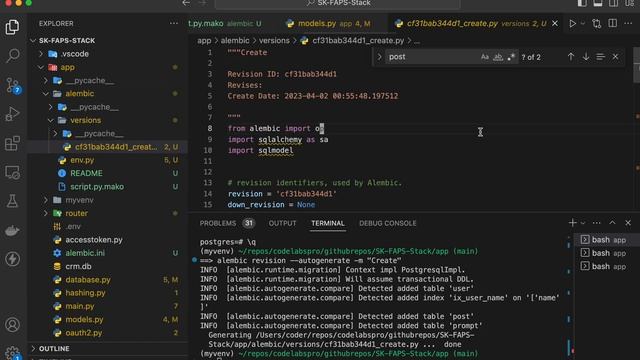Open database.py in the explorer
Image resolution: width=640 pixels, height=360 pixels.
tap(88, 280)
